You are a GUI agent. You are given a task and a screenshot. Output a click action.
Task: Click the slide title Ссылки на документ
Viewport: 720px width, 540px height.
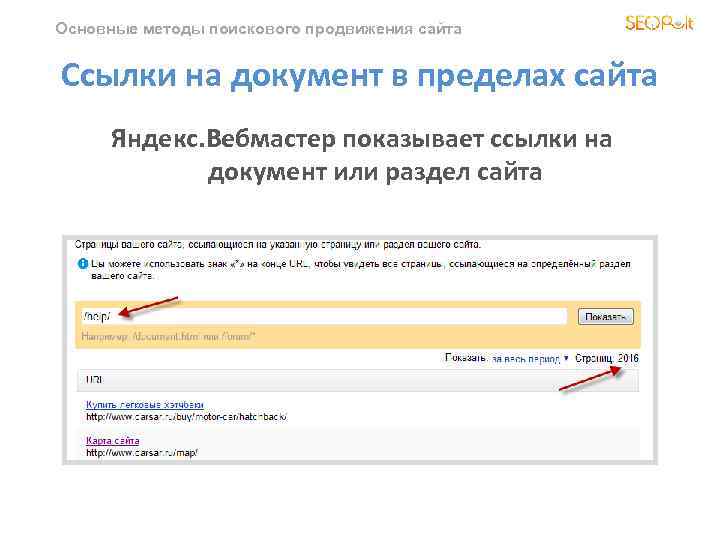pyautogui.click(x=359, y=75)
